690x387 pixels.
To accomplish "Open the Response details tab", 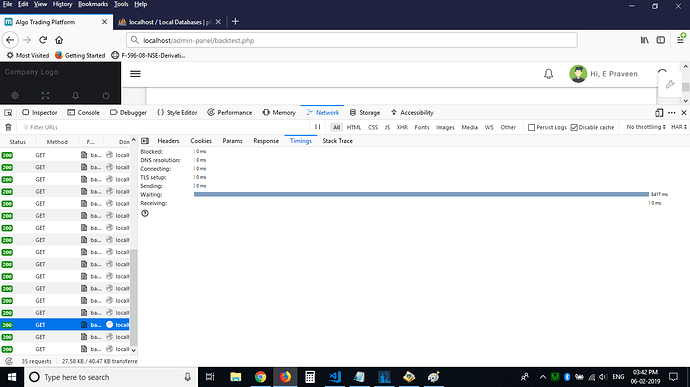I will (x=266, y=141).
